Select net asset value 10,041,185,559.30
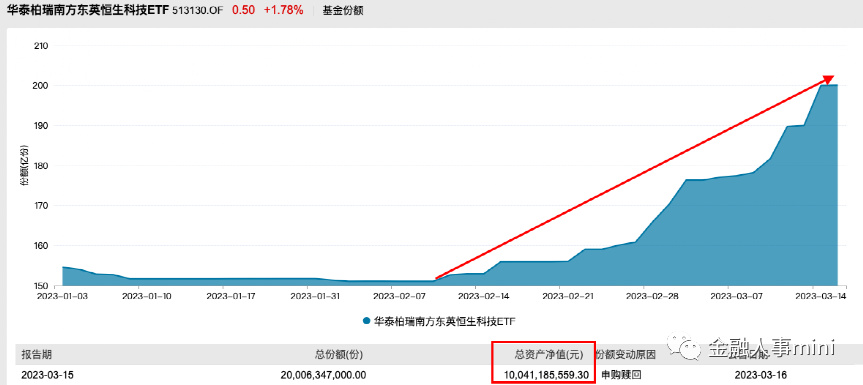Viewport: 863px width, 385px height. tap(546, 375)
